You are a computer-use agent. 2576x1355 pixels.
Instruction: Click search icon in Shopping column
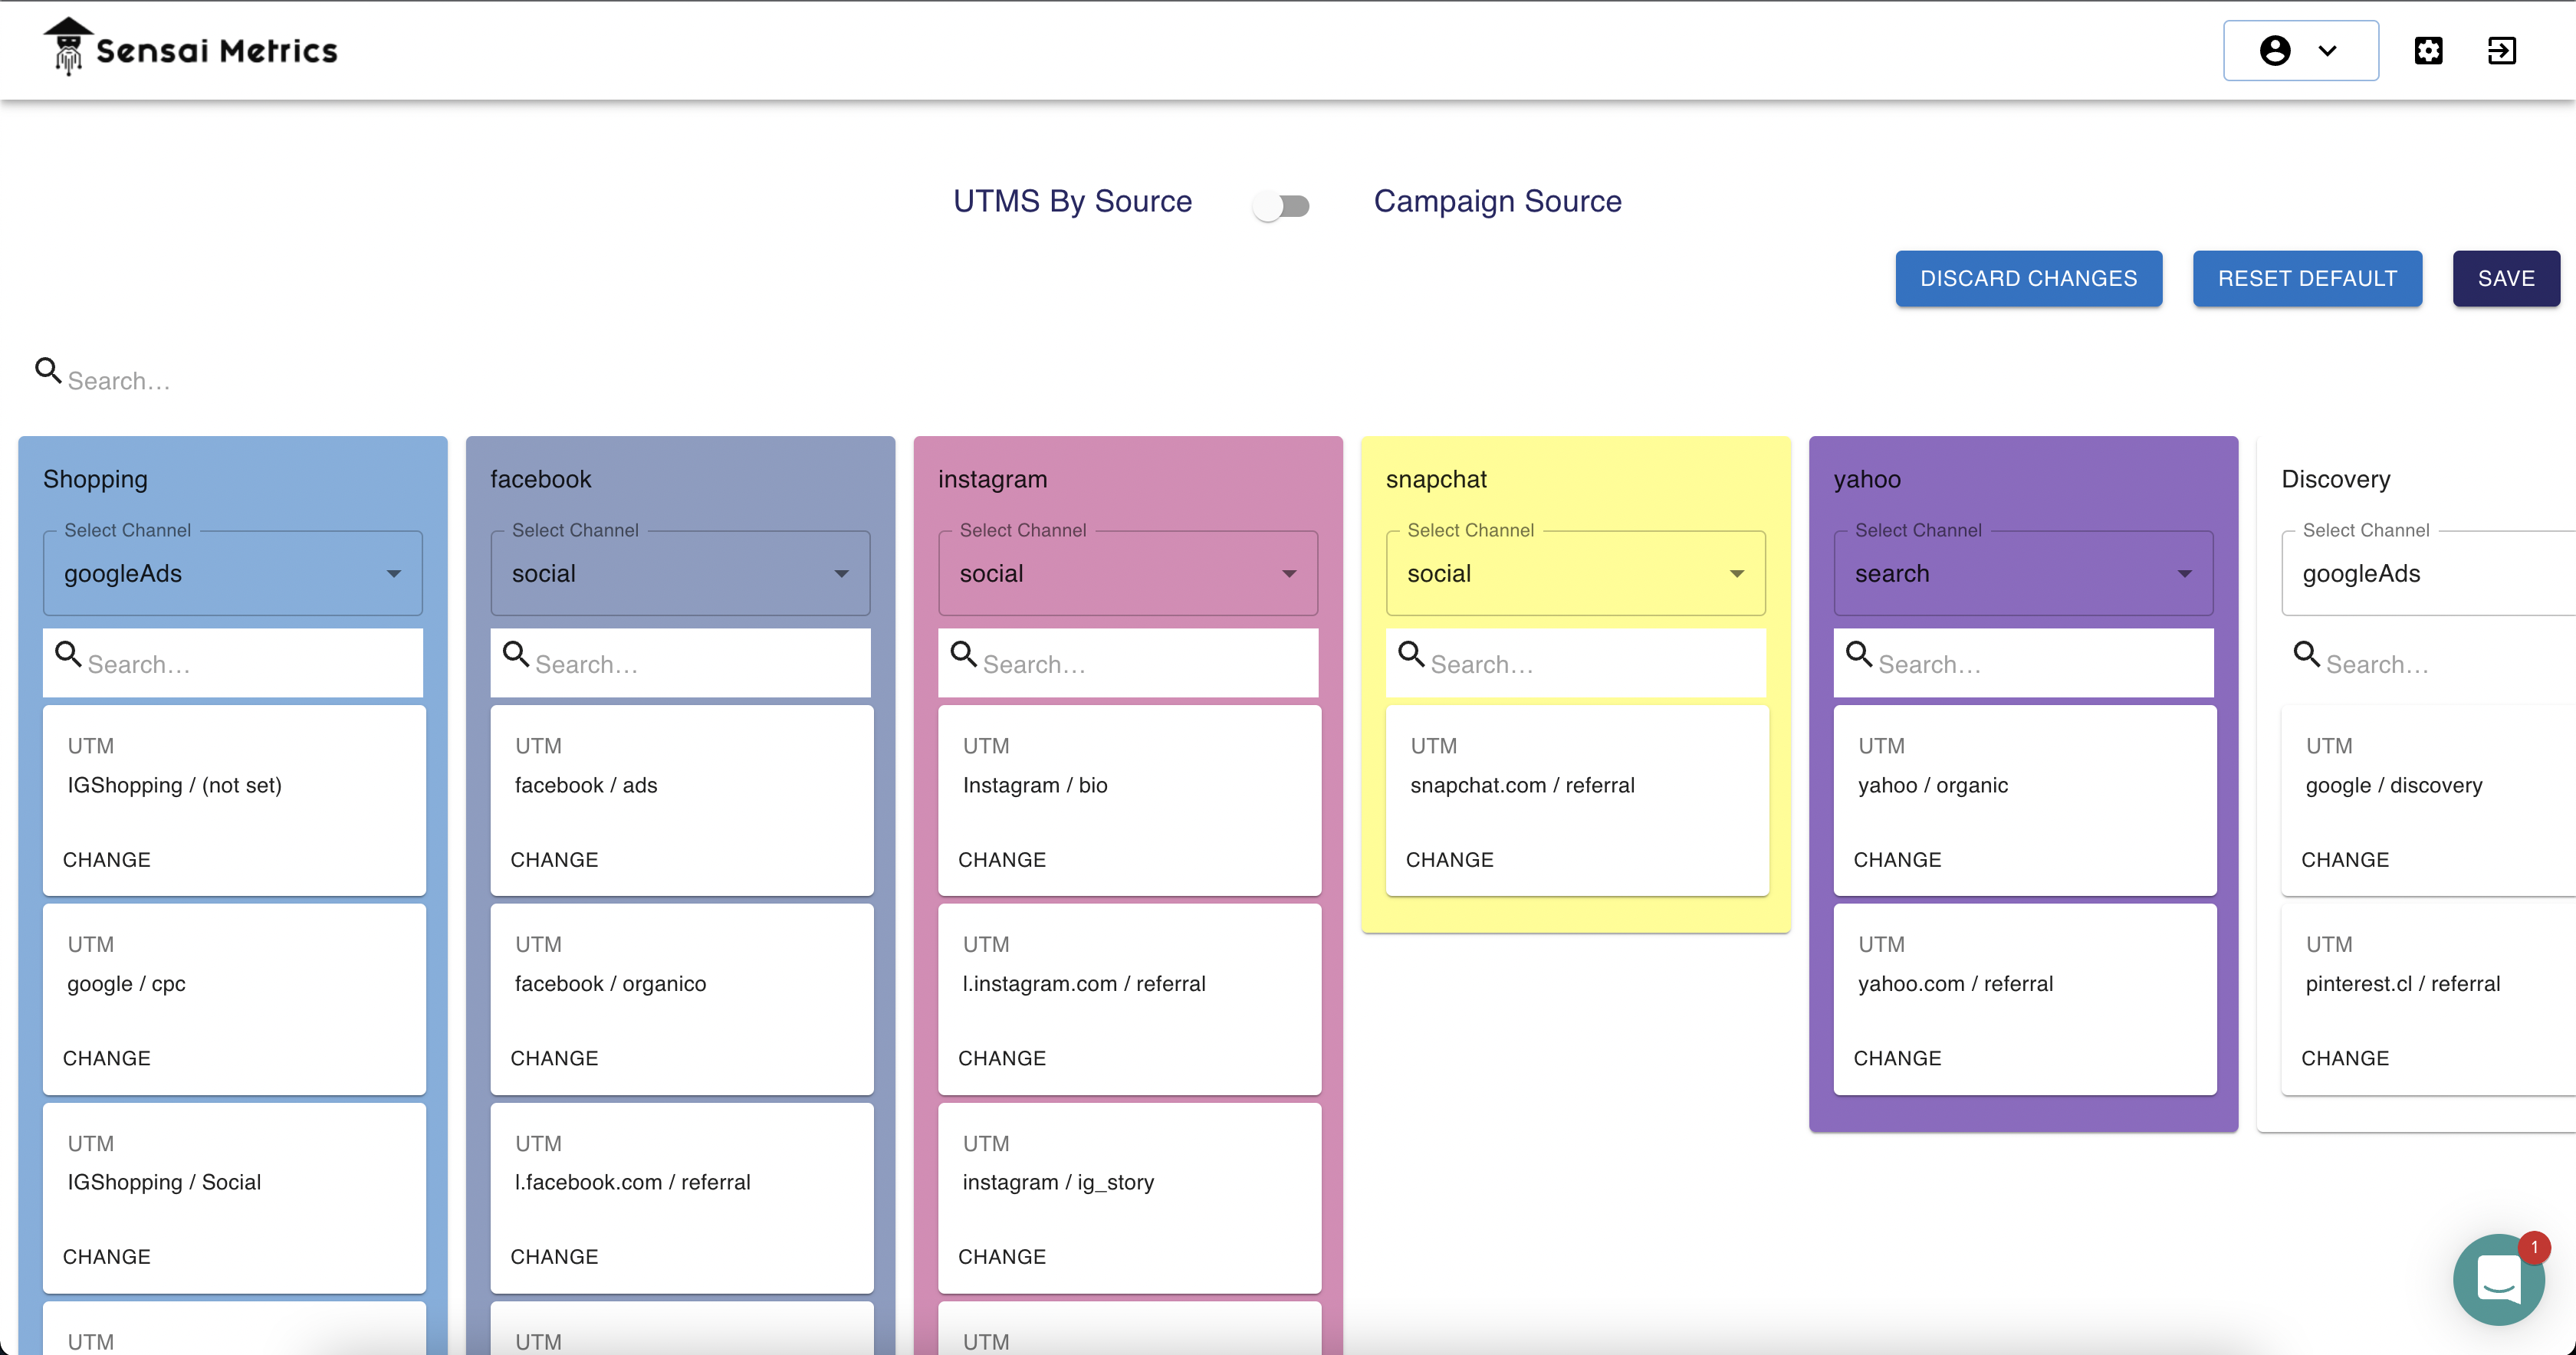point(68,654)
